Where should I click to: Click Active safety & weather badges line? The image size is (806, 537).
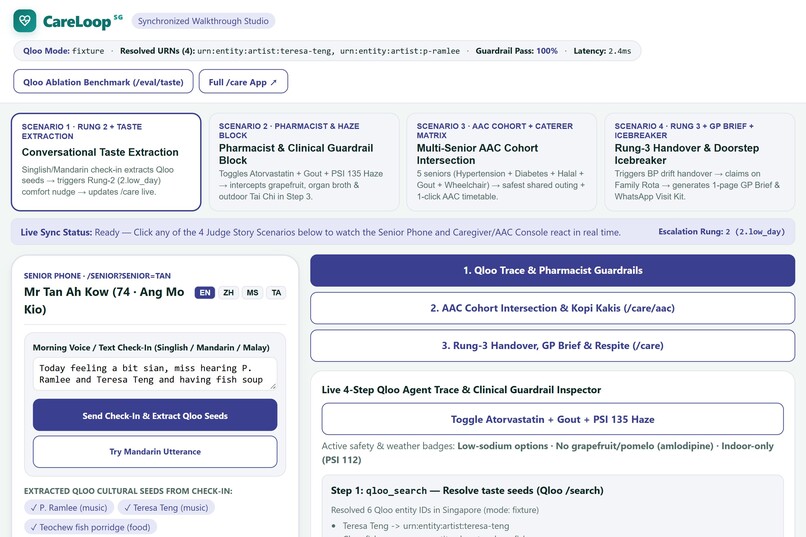[547, 453]
